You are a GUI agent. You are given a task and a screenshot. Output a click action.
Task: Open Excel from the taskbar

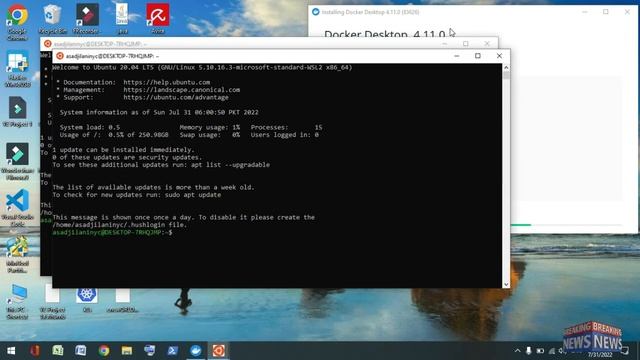pos(58,351)
